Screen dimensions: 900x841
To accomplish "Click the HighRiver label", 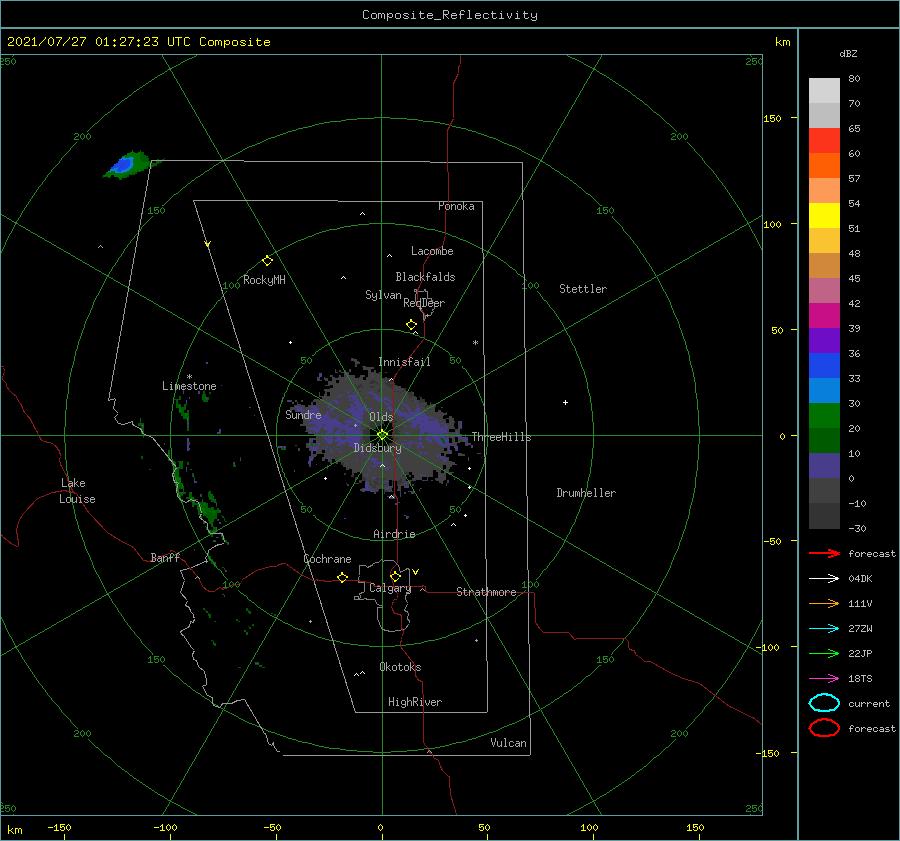I will pyautogui.click(x=415, y=702).
